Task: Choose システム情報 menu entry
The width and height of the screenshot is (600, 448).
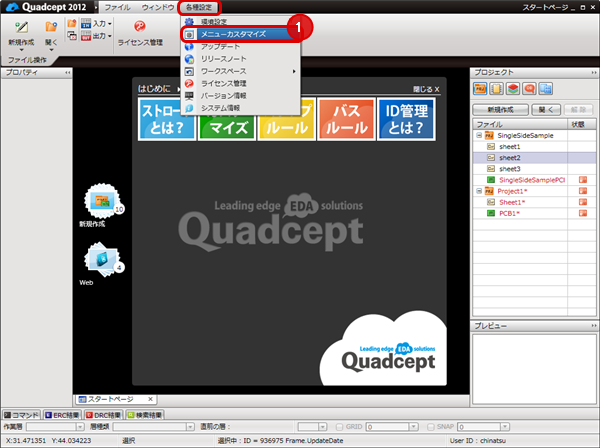Action: [240, 108]
